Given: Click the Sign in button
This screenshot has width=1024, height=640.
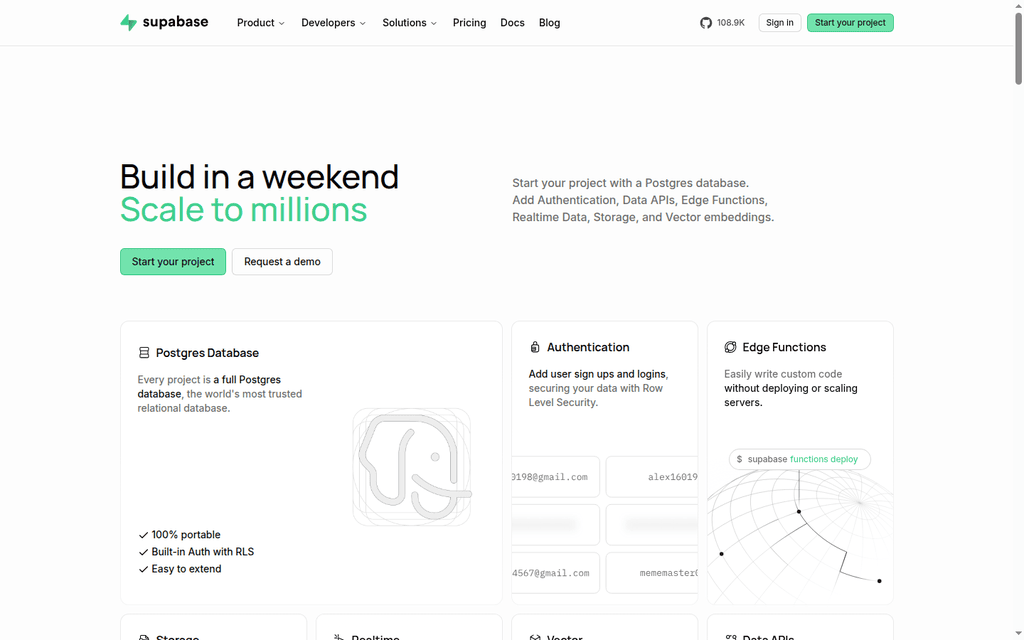Looking at the screenshot, I should click(780, 23).
